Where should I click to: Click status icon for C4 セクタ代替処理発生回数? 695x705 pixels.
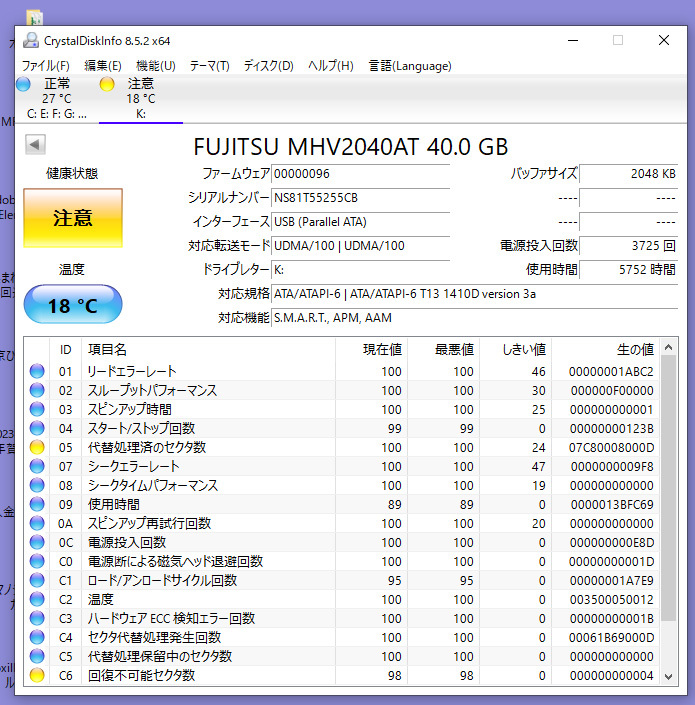[37, 638]
